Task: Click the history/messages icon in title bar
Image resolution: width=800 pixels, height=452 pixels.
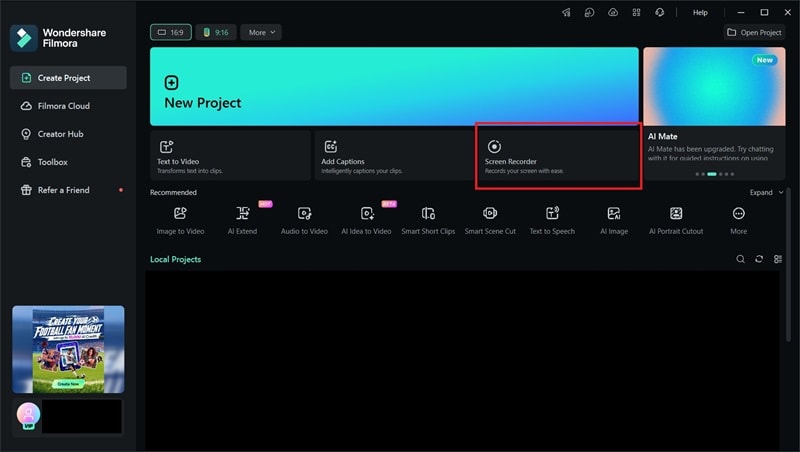Action: tap(589, 12)
